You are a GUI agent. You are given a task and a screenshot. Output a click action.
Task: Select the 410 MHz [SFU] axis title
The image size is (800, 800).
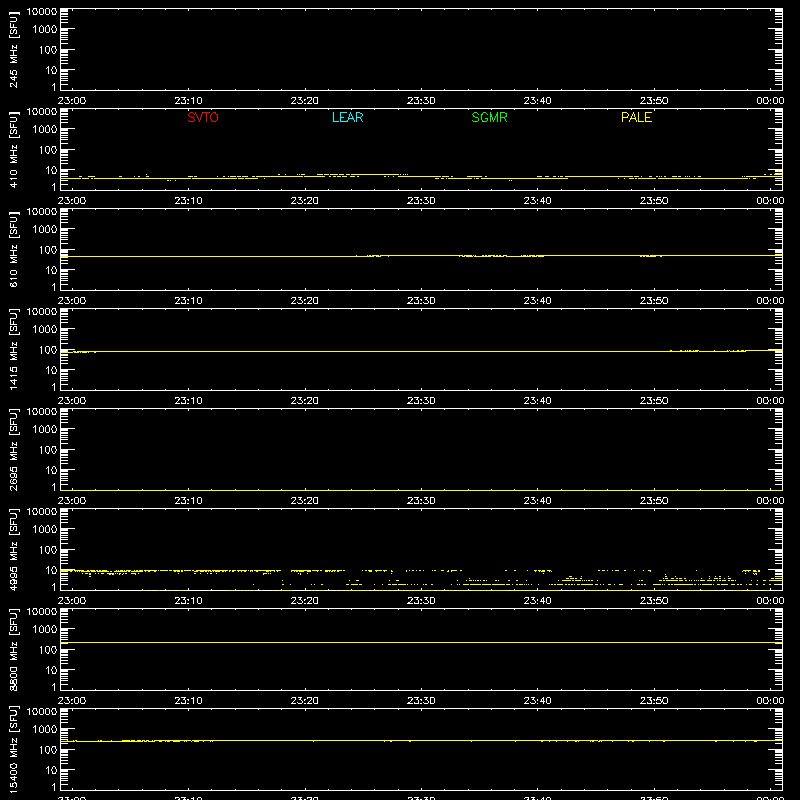[x=13, y=150]
